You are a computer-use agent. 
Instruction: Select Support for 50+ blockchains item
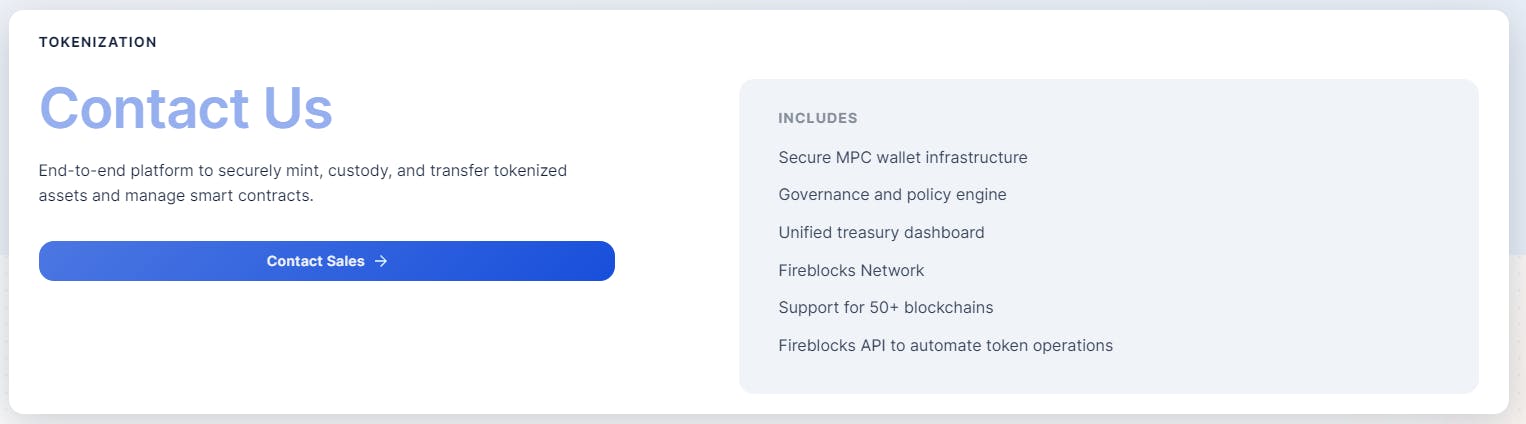coord(885,308)
